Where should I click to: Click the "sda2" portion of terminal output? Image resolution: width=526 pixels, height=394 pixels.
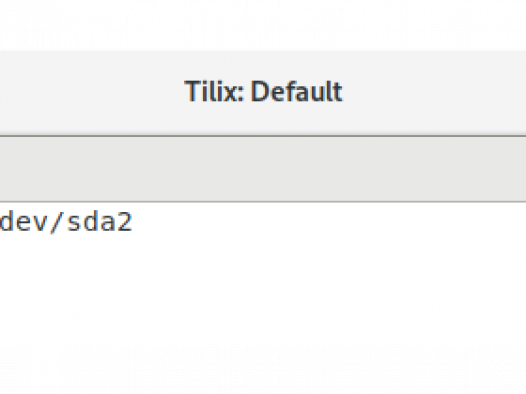coord(100,222)
